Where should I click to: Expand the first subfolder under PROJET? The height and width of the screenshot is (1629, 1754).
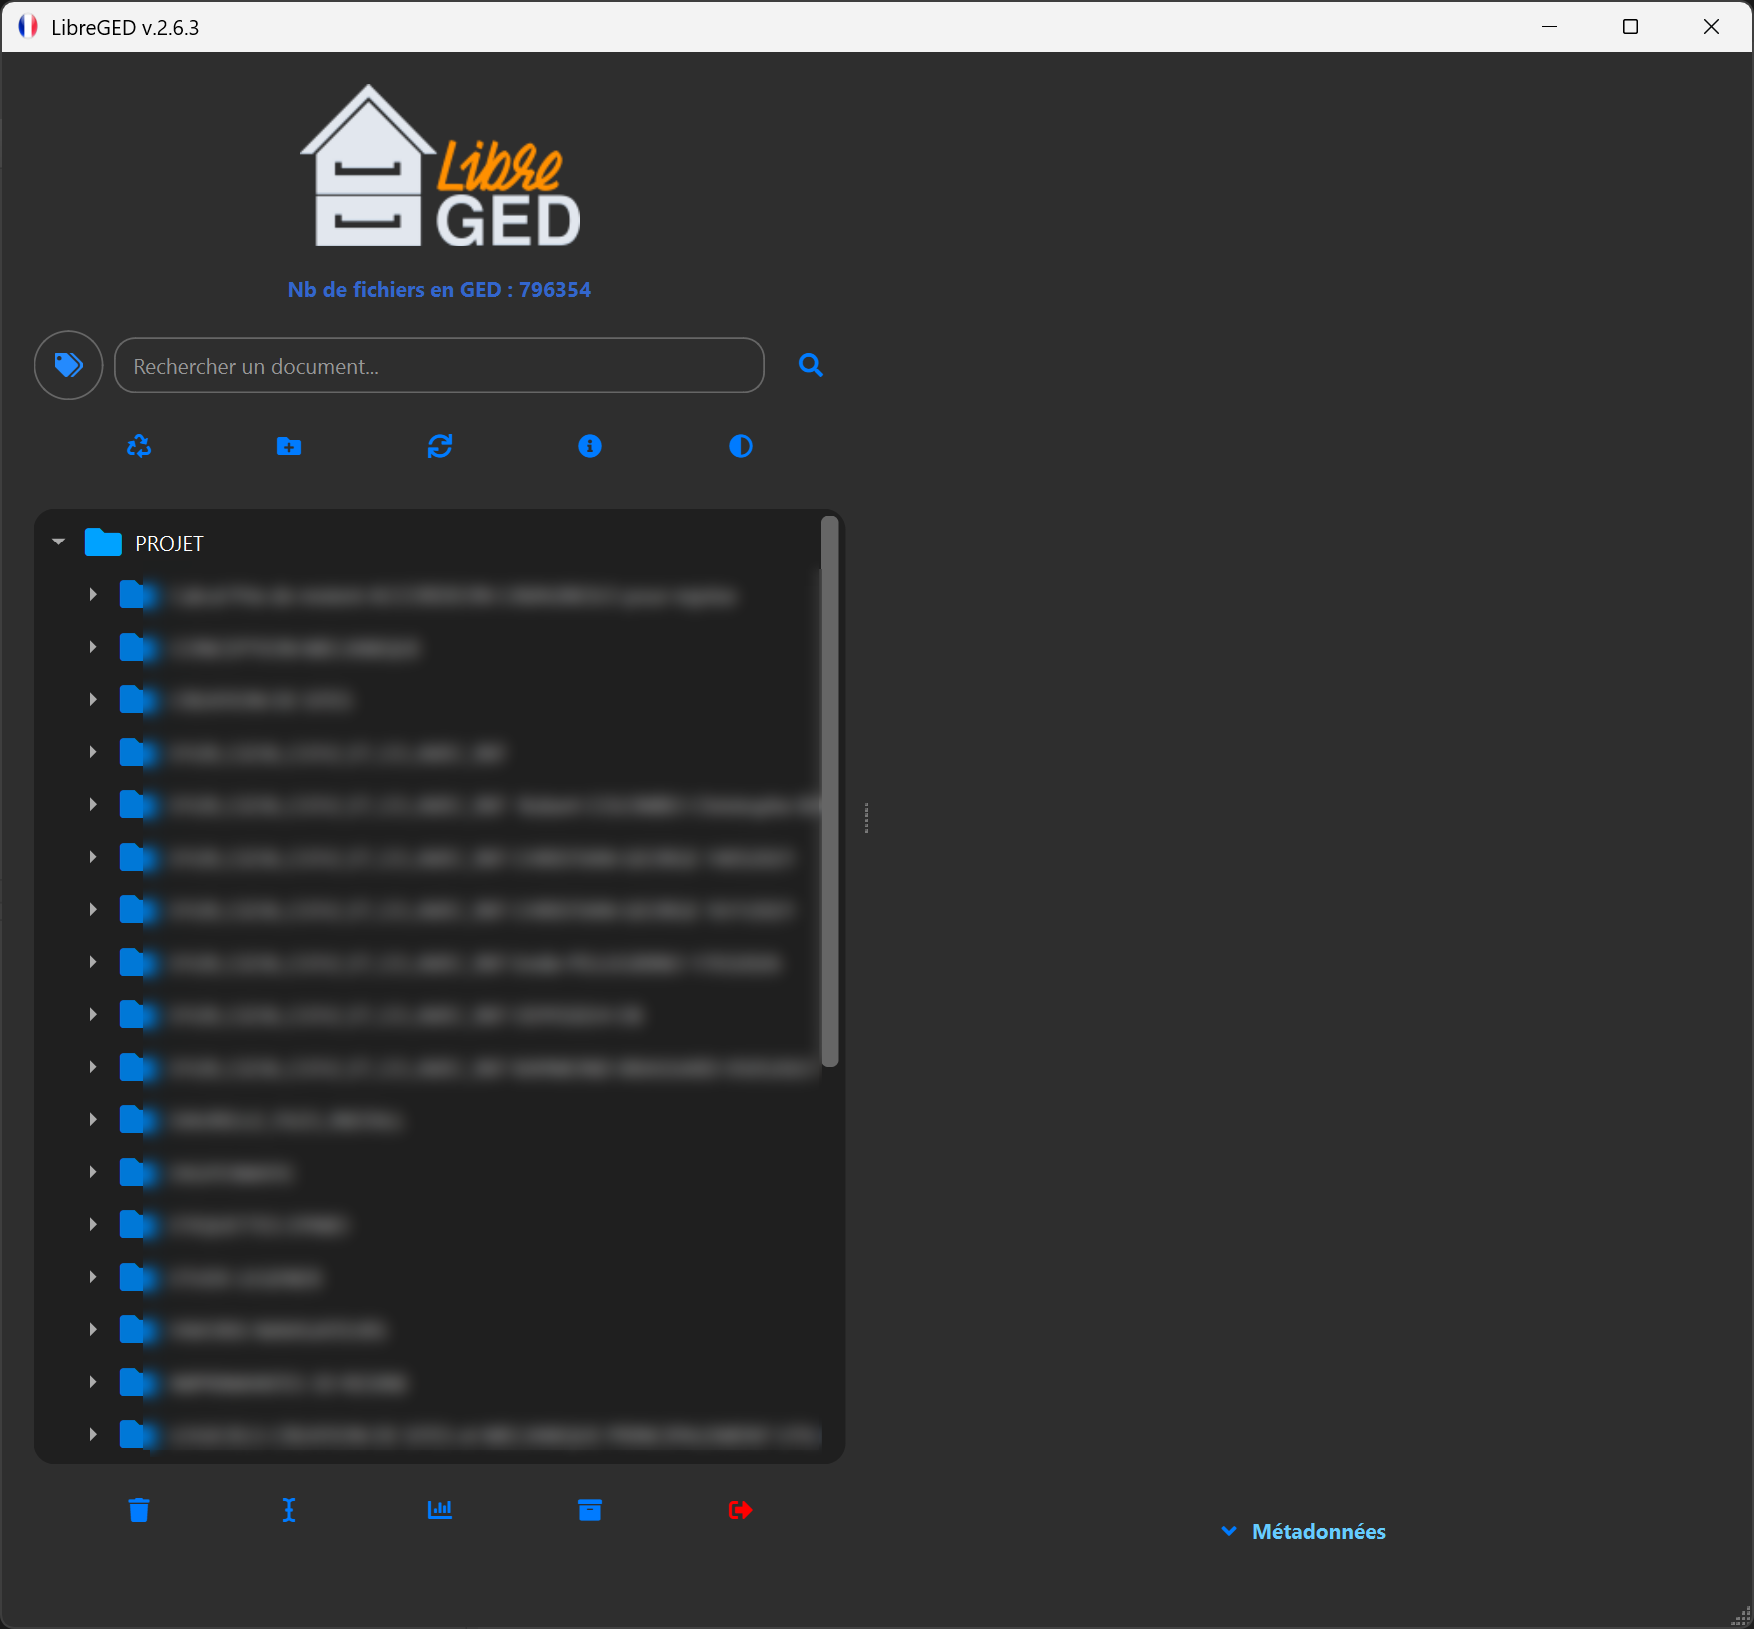pos(93,595)
